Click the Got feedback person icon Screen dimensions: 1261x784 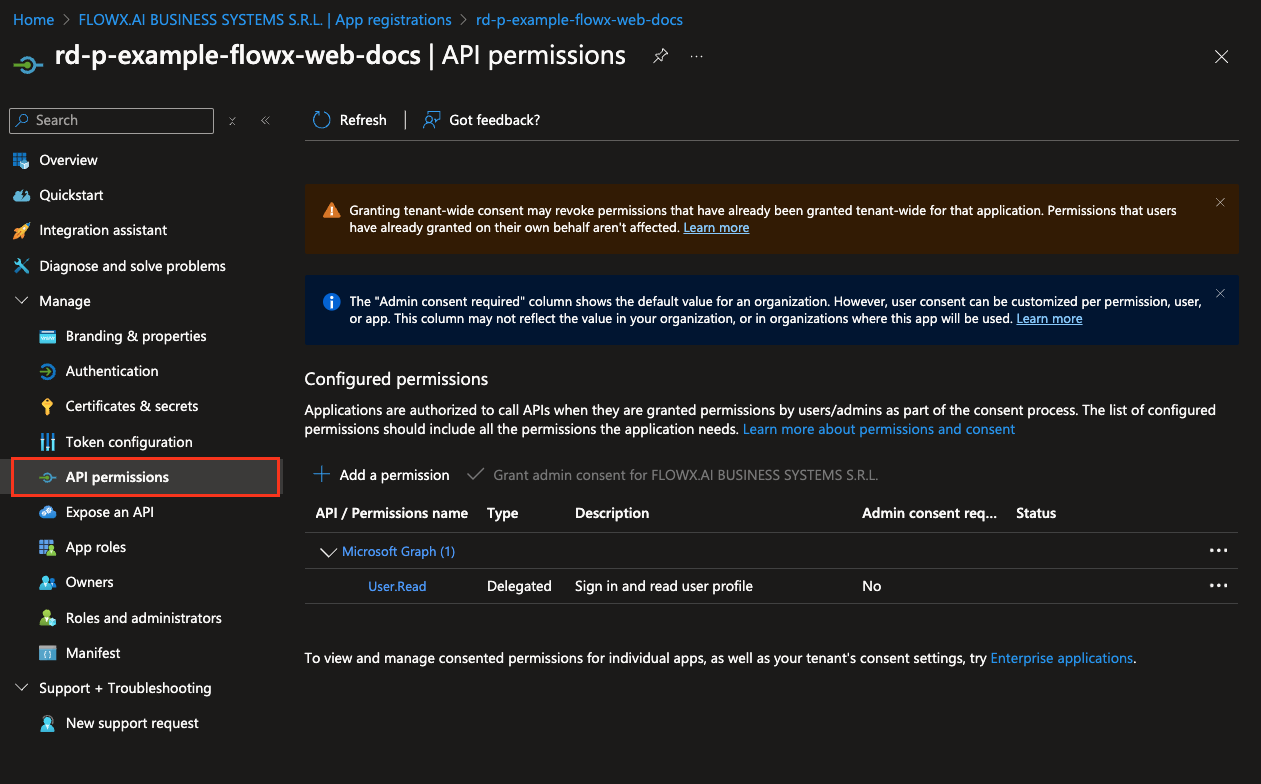(x=431, y=120)
